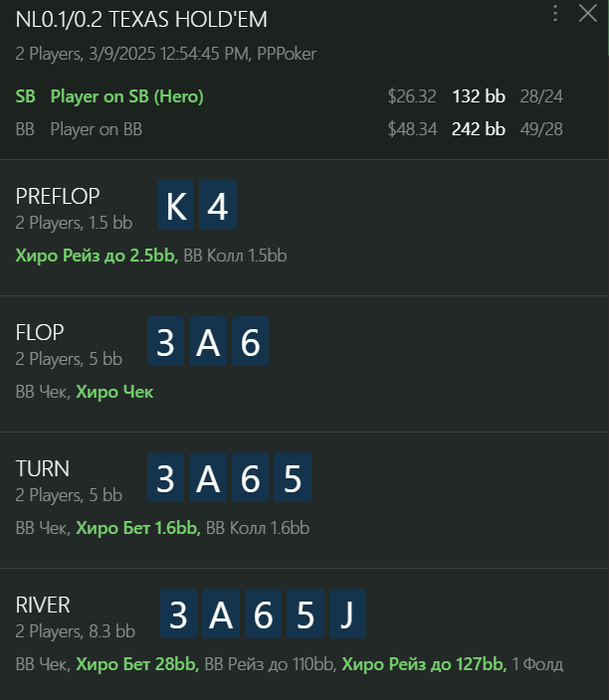
Task: Click the NL0.1/0.2 TEXAS HOLD'EM title
Action: (141, 20)
